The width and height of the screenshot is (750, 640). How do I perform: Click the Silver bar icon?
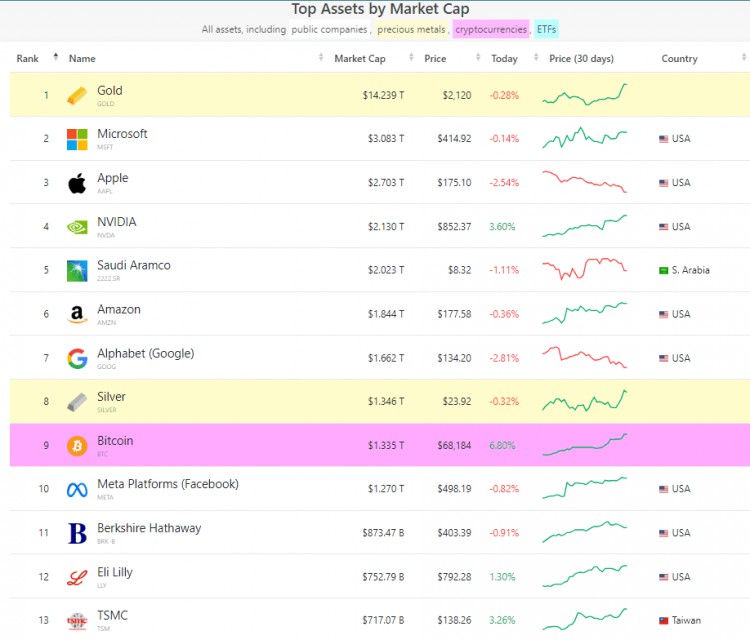coord(77,402)
